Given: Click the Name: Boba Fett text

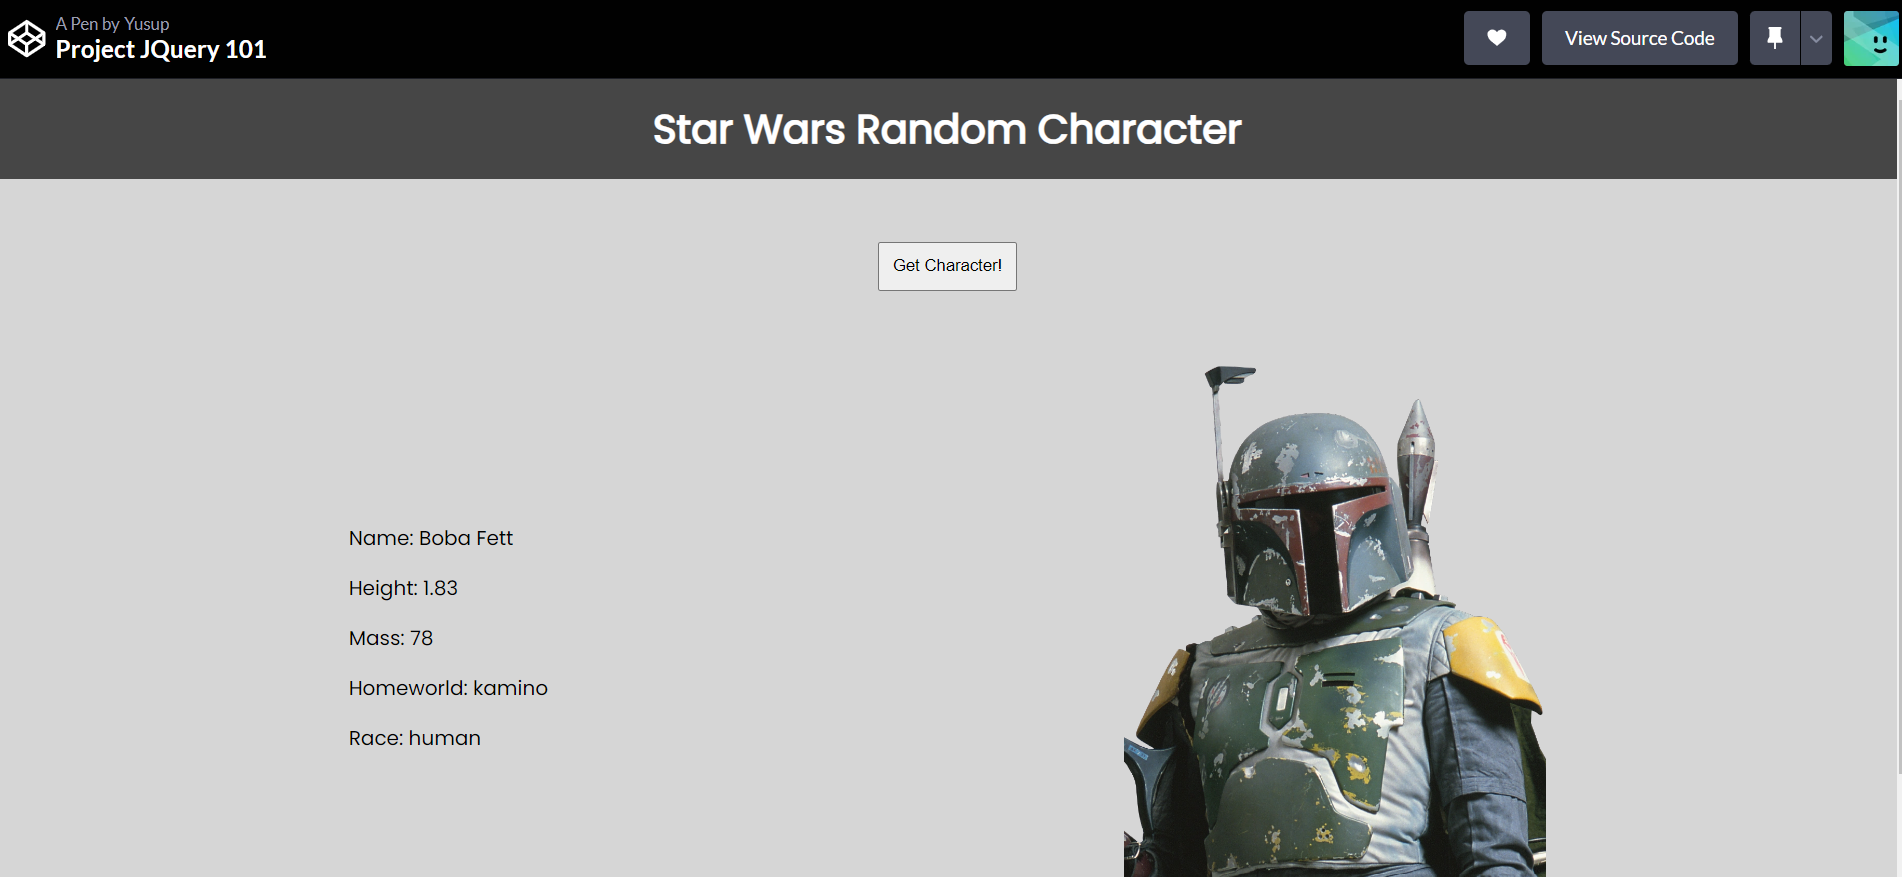Looking at the screenshot, I should 431,538.
